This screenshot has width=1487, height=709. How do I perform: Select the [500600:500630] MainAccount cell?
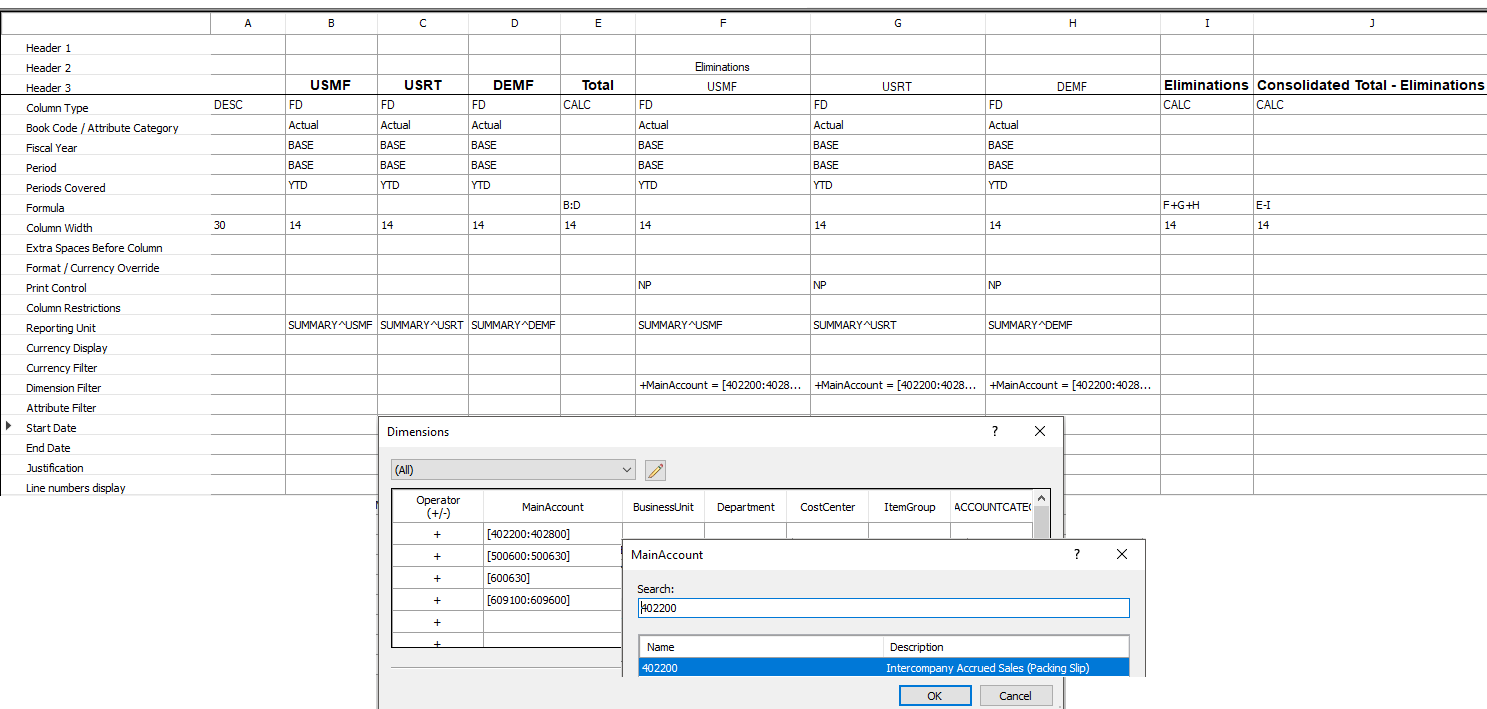coord(552,556)
